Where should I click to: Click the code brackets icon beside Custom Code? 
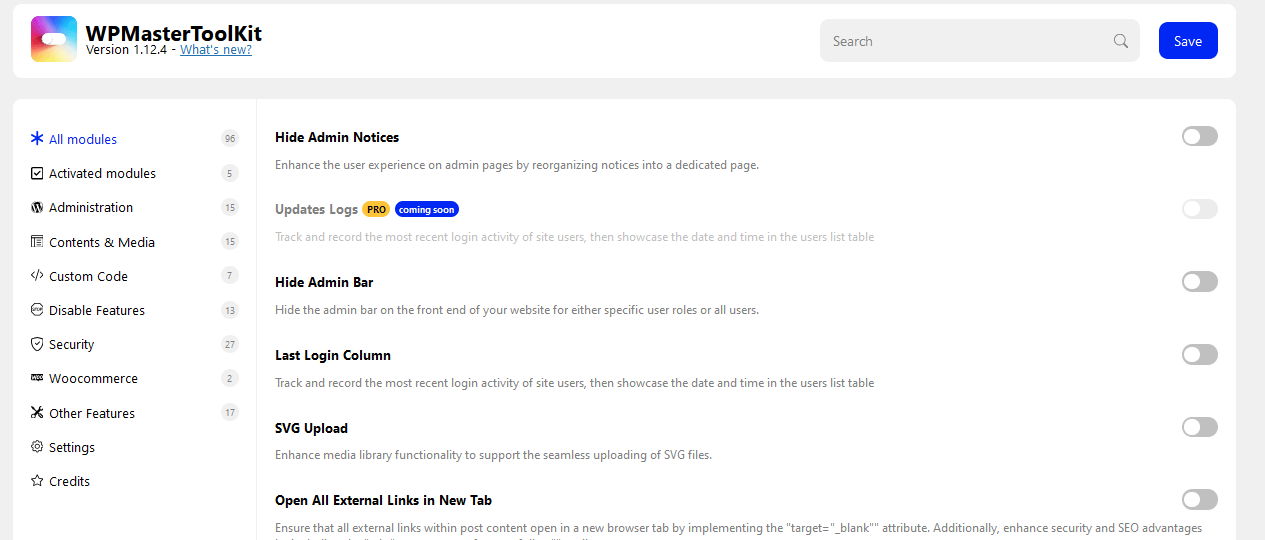pyautogui.click(x=37, y=276)
